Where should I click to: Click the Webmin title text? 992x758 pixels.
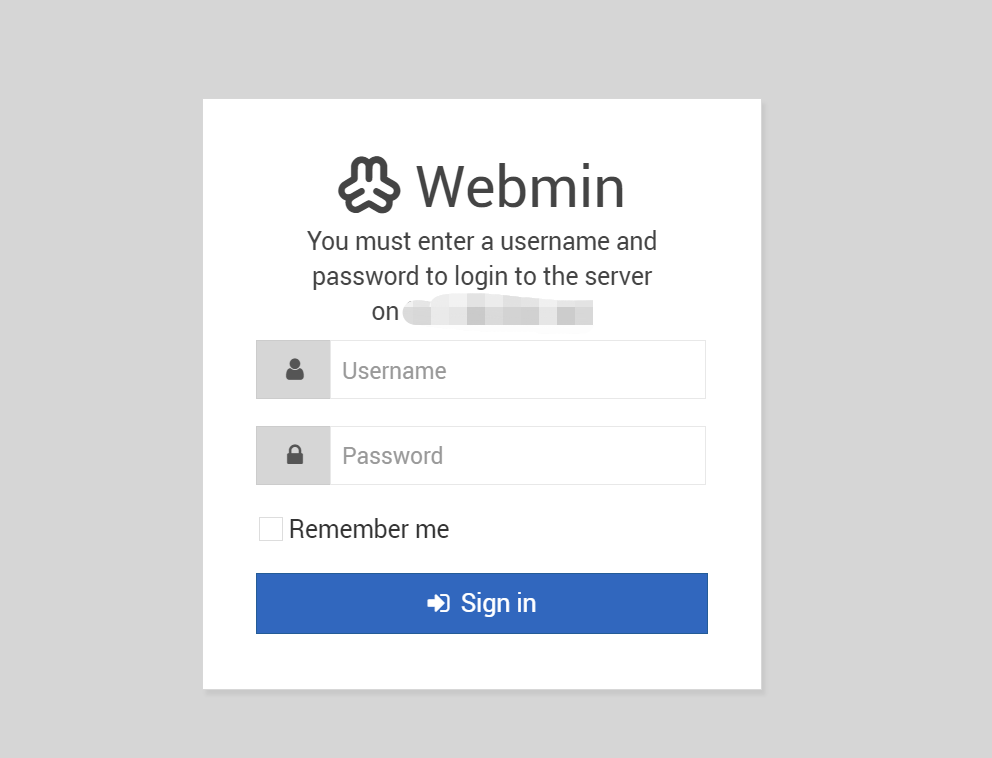pos(520,186)
